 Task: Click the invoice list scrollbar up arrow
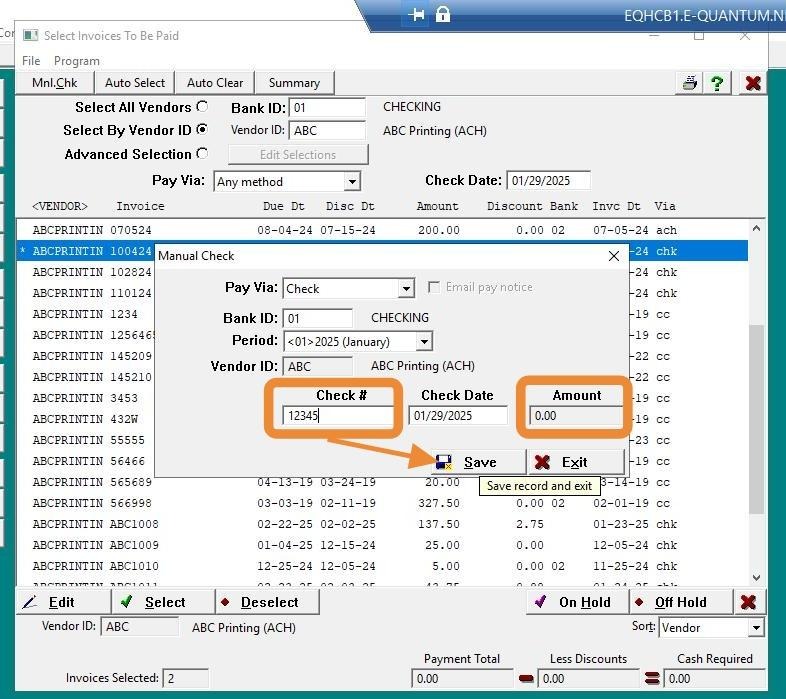coord(756,229)
